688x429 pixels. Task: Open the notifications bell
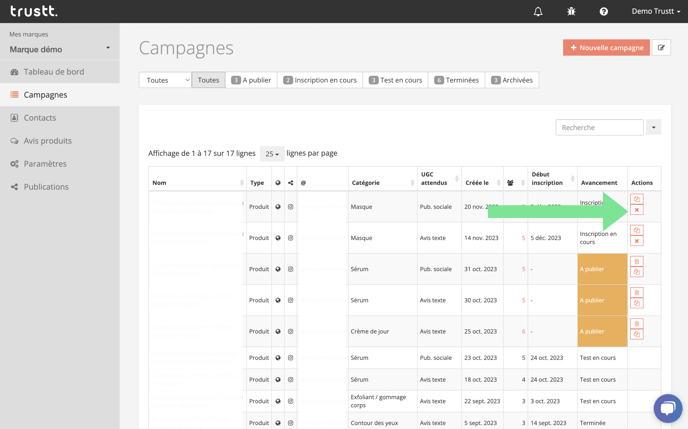[538, 11]
